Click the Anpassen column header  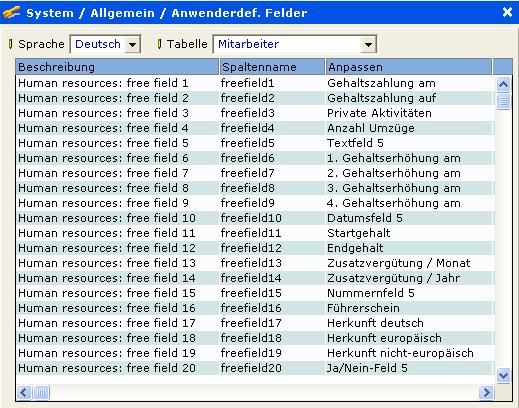click(x=409, y=67)
